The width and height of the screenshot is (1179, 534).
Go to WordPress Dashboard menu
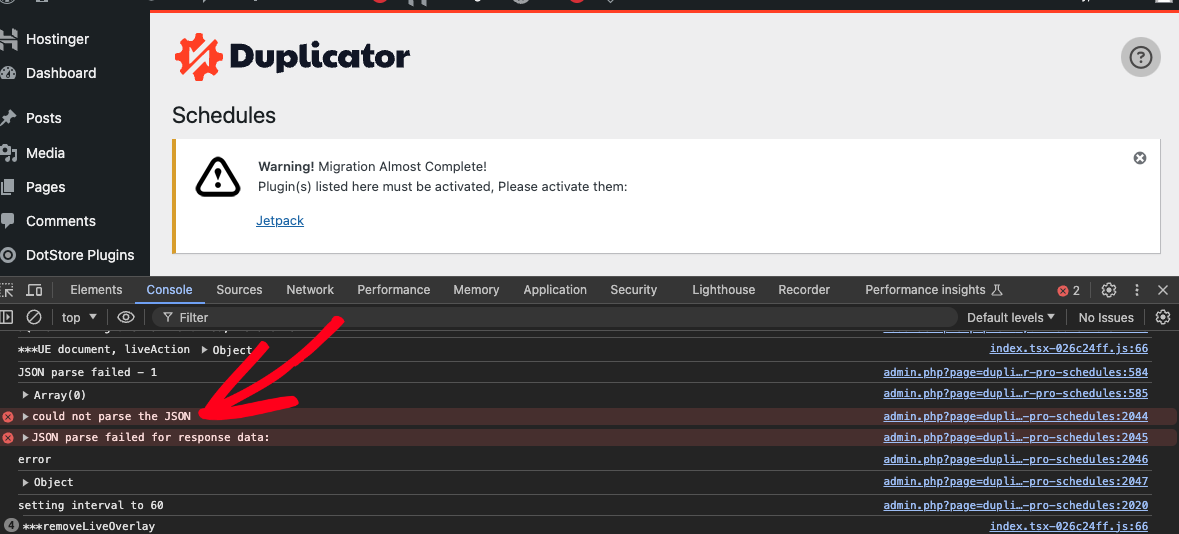point(61,73)
